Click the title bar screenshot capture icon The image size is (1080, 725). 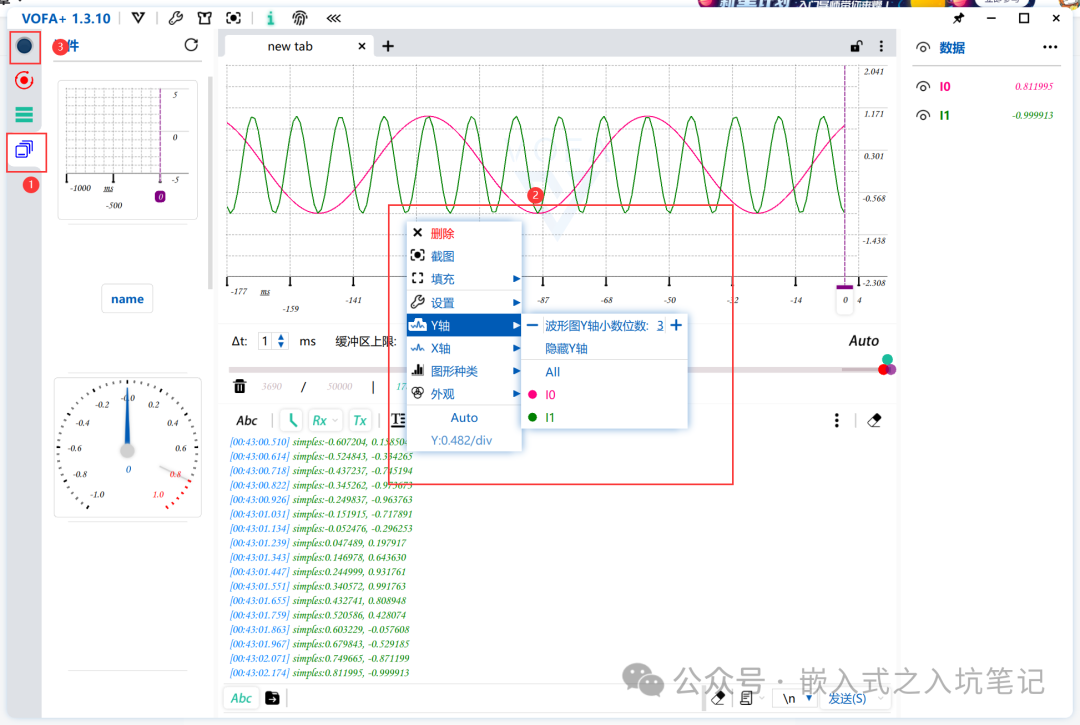(x=233, y=18)
